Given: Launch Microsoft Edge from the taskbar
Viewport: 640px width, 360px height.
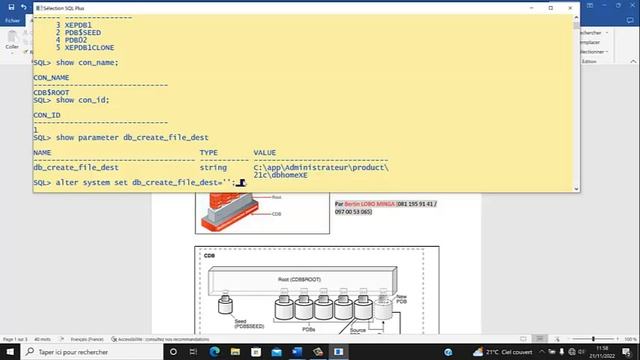Looking at the screenshot, I should point(214,352).
